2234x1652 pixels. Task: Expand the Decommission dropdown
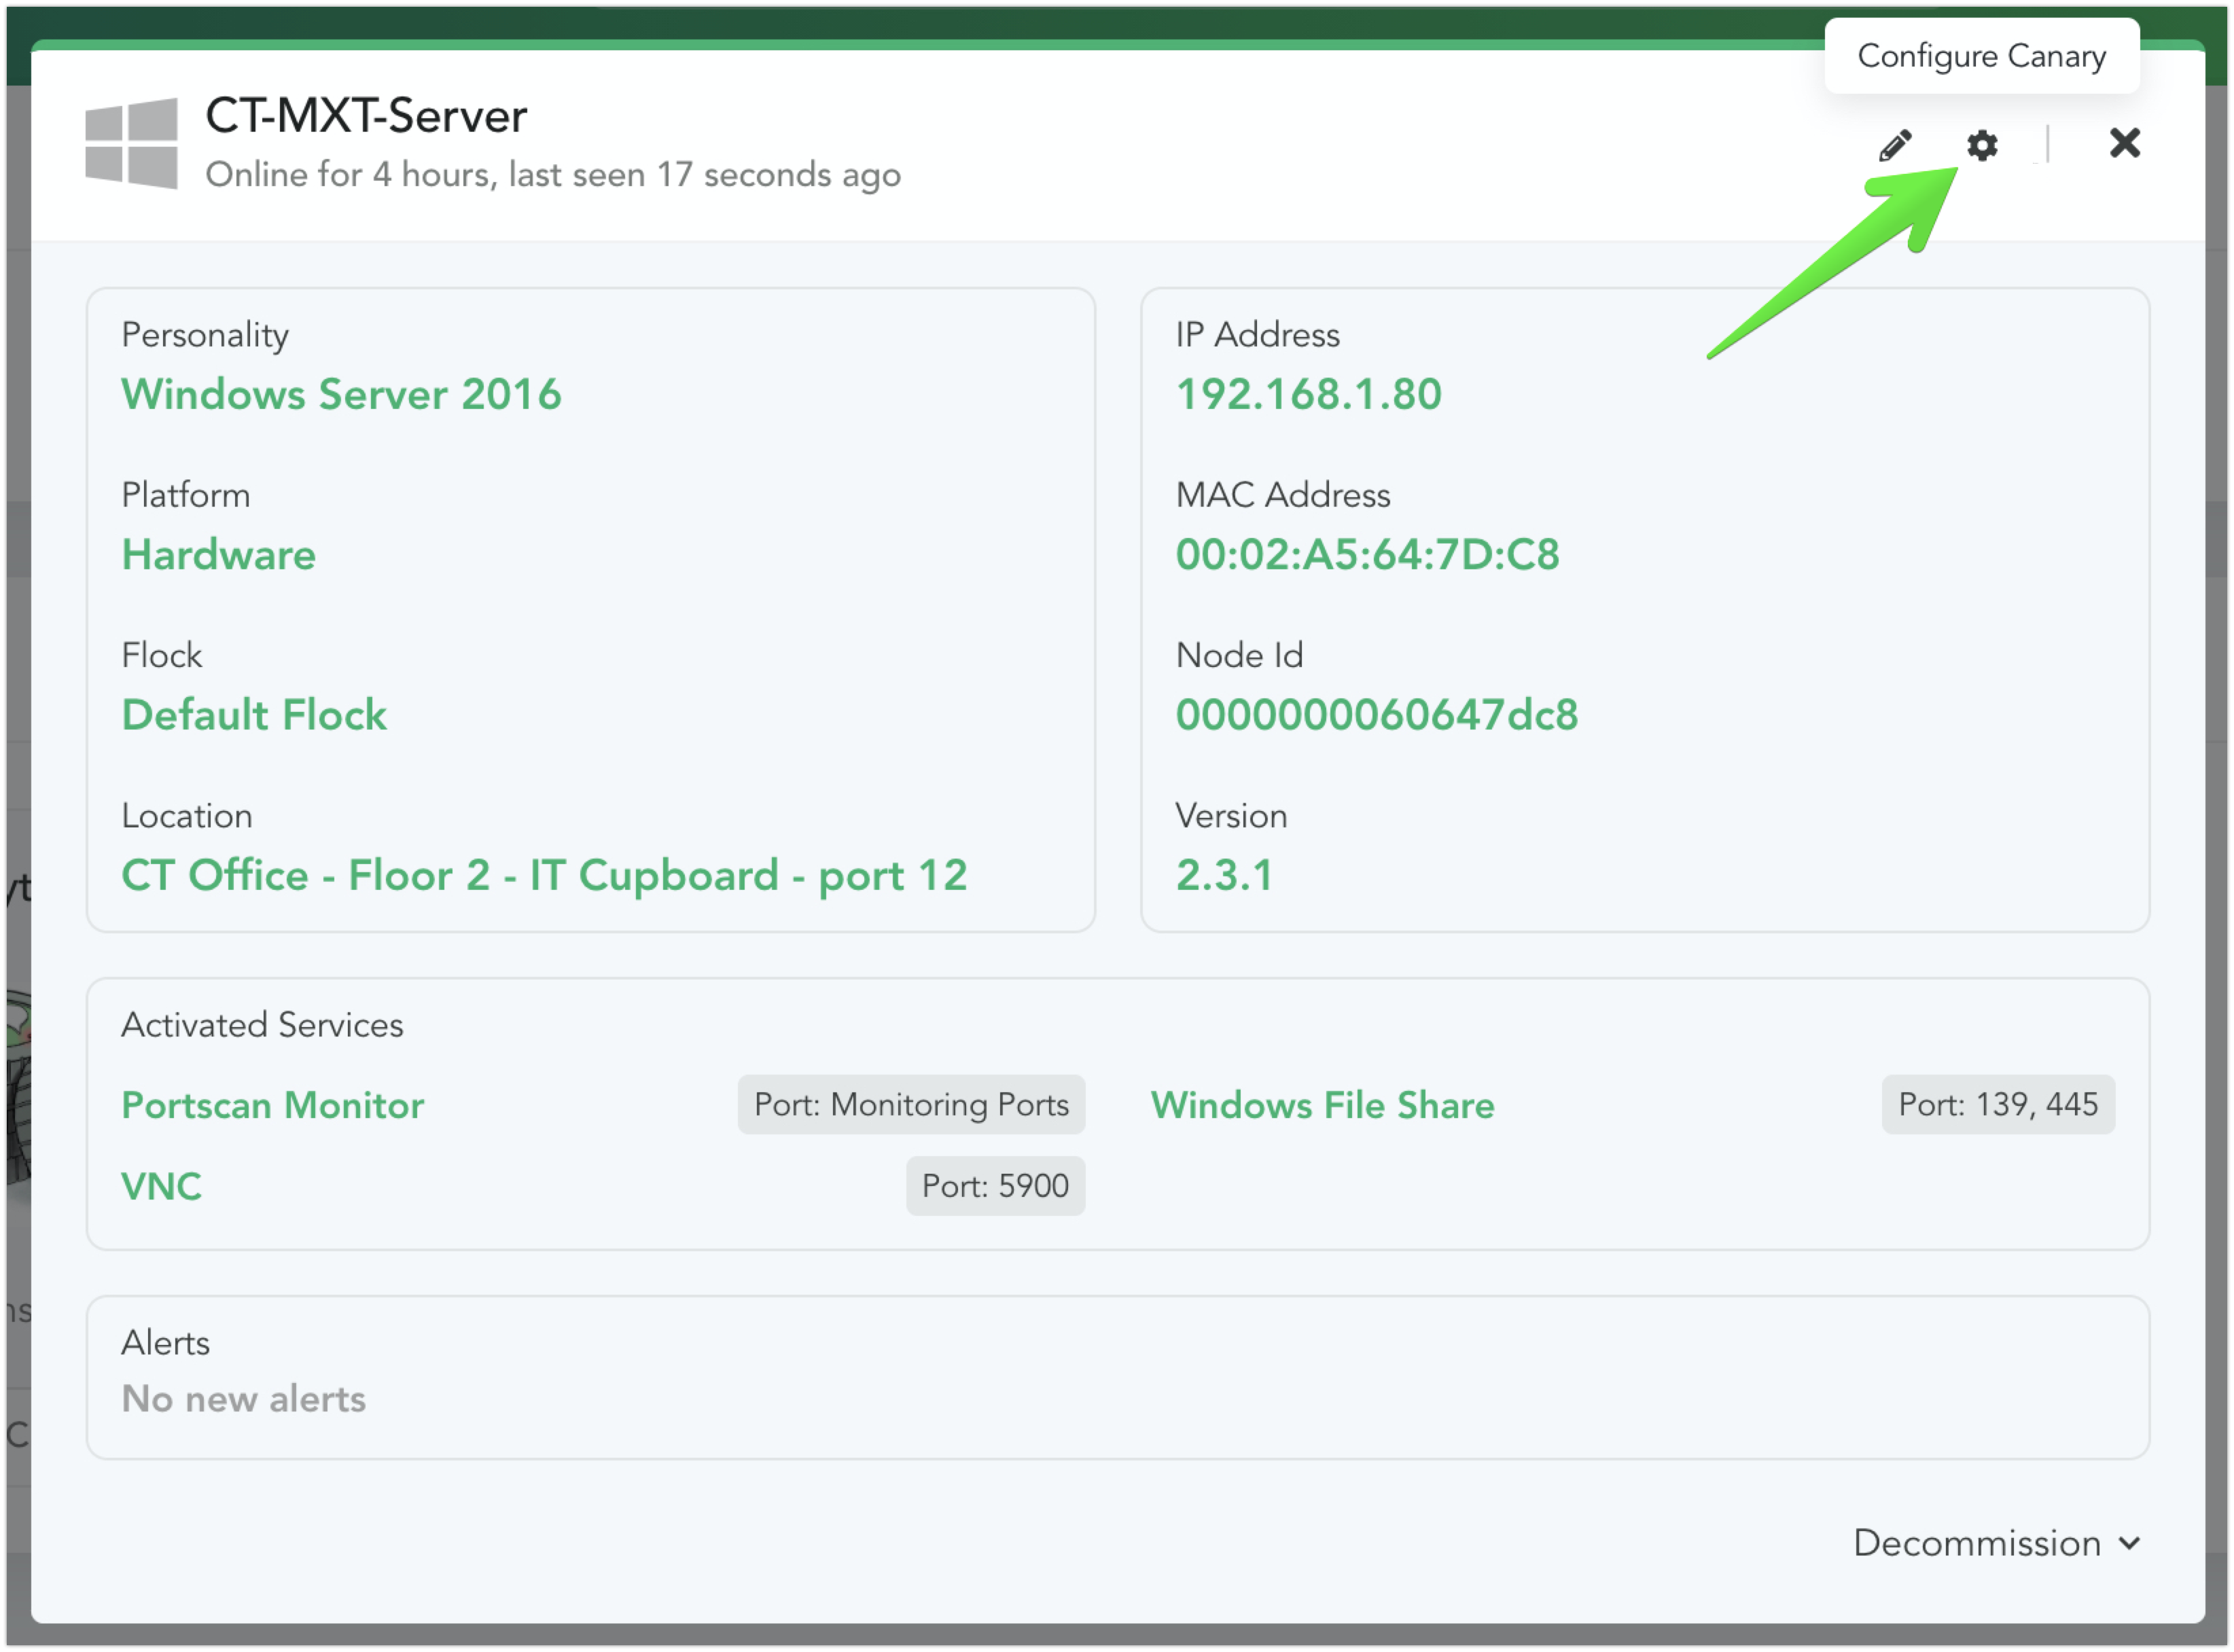point(1977,1543)
